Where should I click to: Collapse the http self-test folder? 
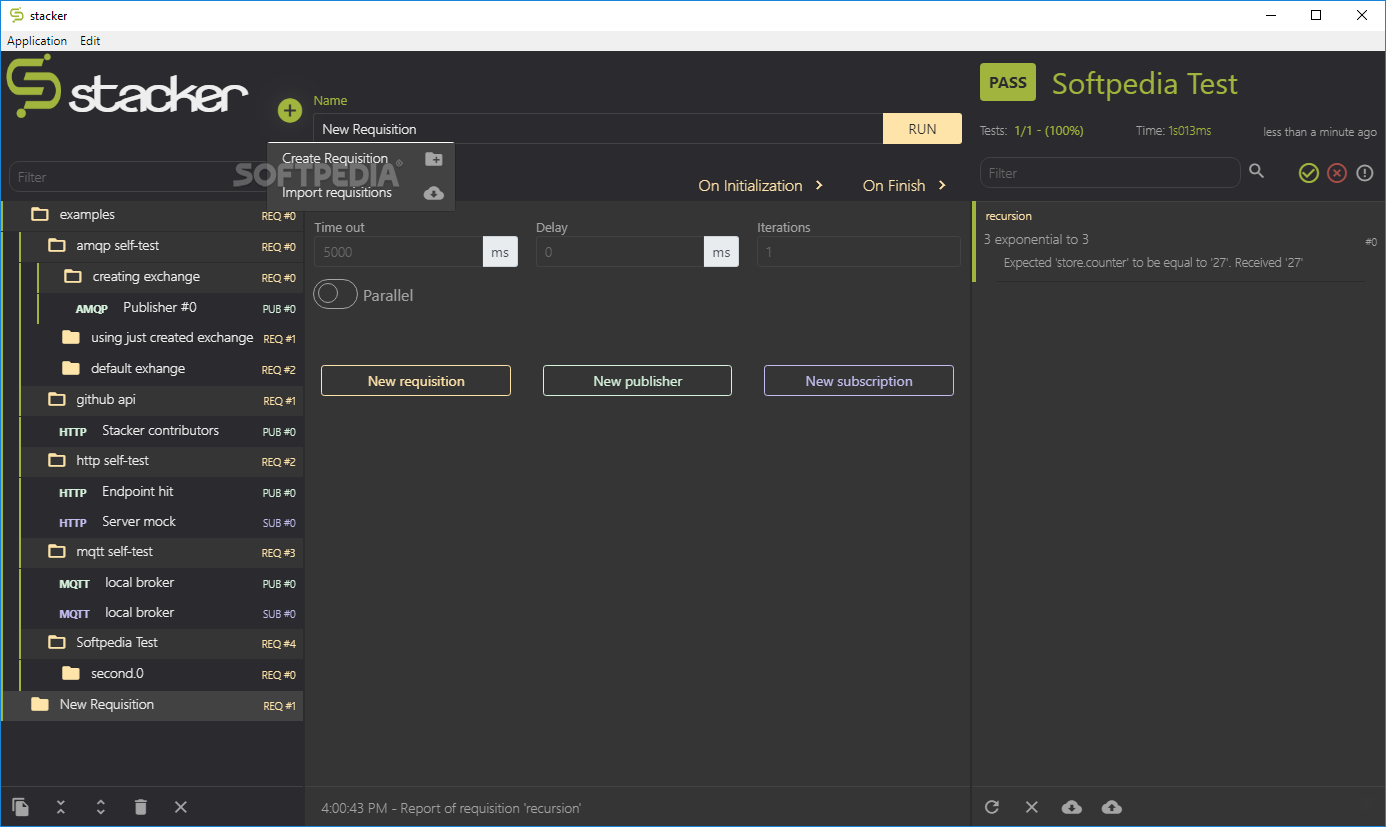tap(57, 460)
